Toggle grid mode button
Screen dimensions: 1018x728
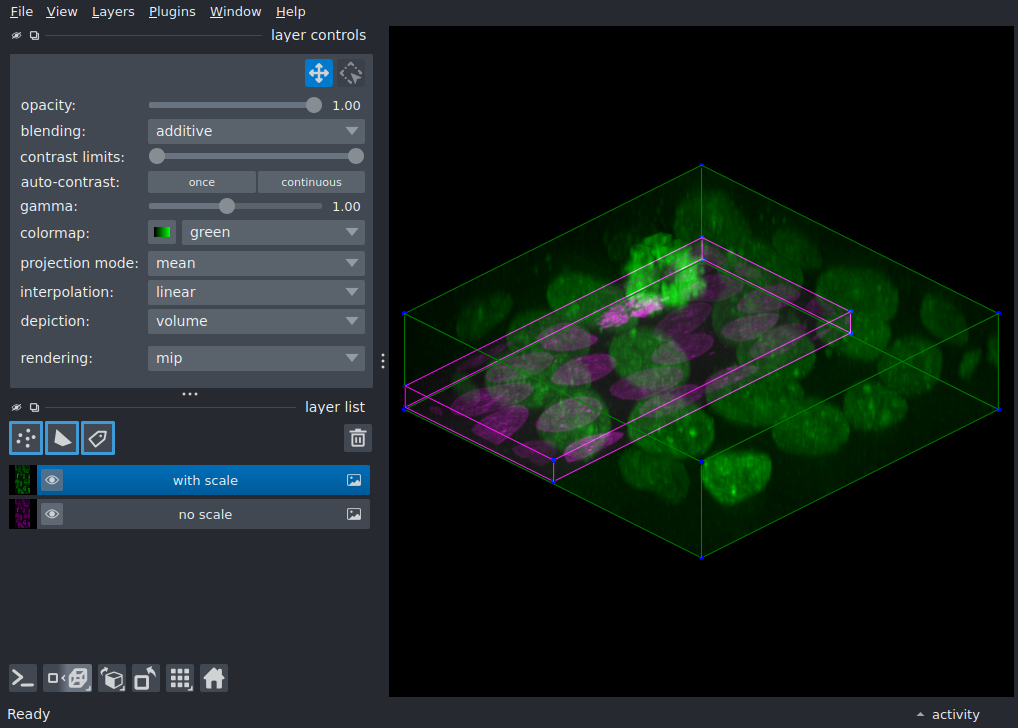(x=180, y=679)
